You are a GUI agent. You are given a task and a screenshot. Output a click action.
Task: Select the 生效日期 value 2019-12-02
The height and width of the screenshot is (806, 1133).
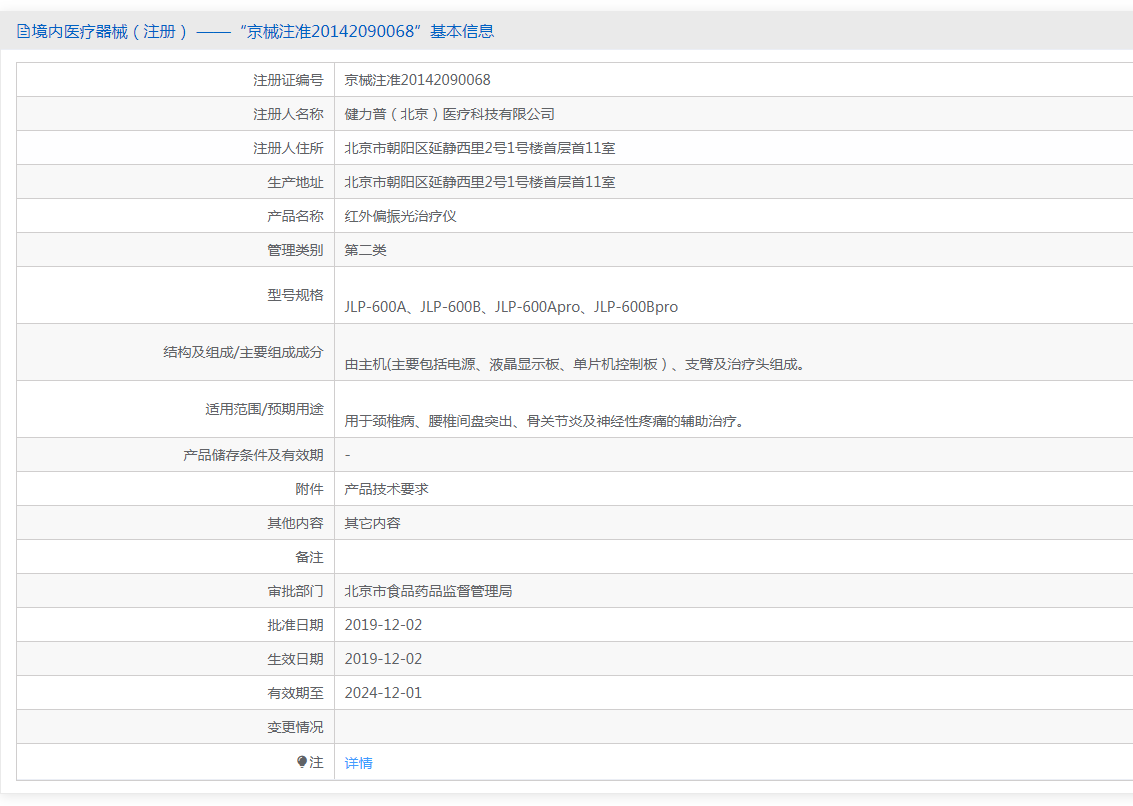tap(383, 659)
